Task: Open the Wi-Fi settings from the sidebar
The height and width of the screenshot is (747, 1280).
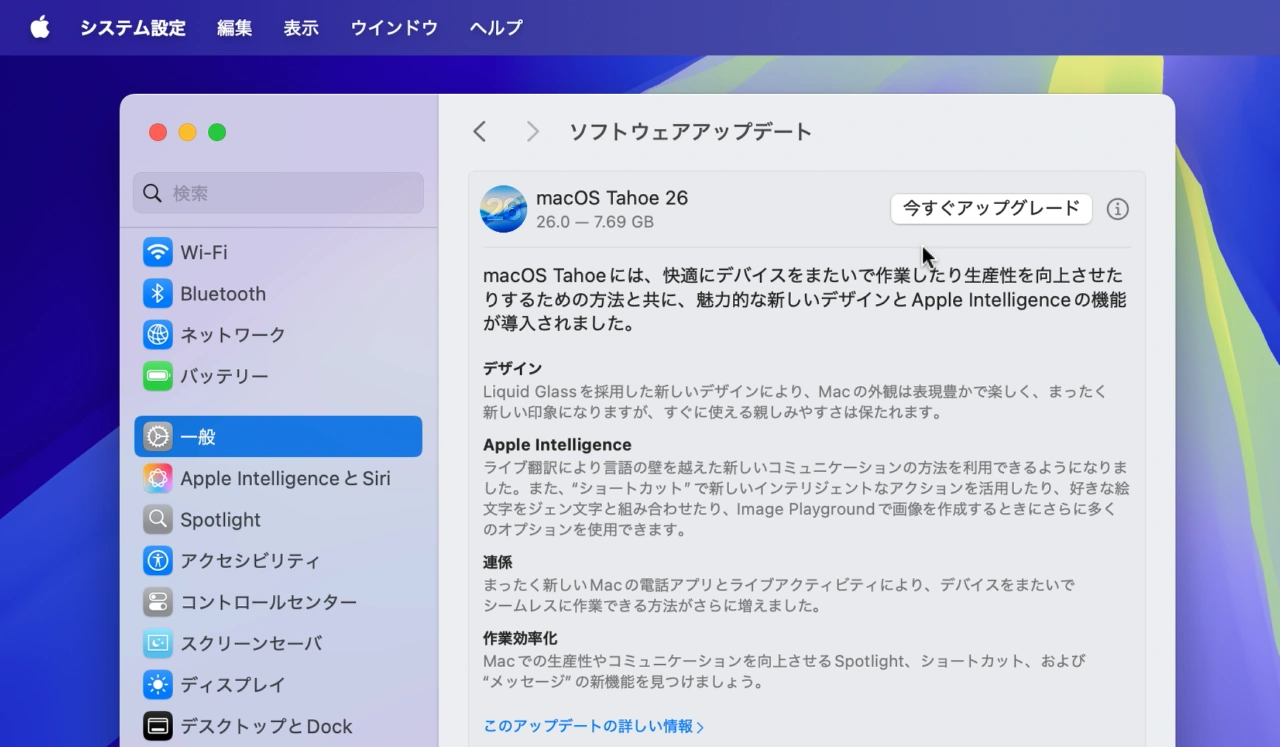Action: (158, 252)
